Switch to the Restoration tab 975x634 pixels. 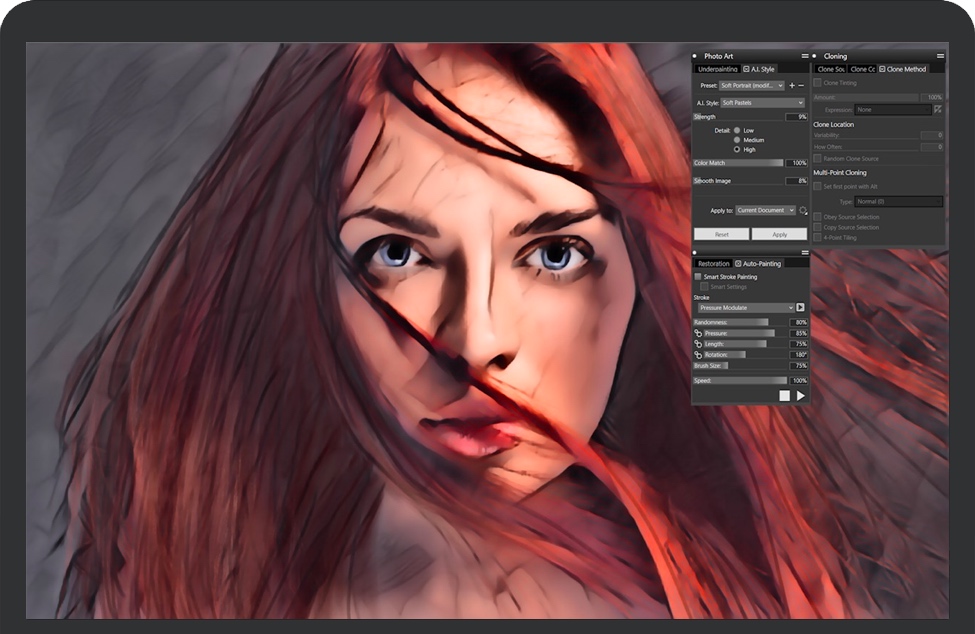pos(713,263)
